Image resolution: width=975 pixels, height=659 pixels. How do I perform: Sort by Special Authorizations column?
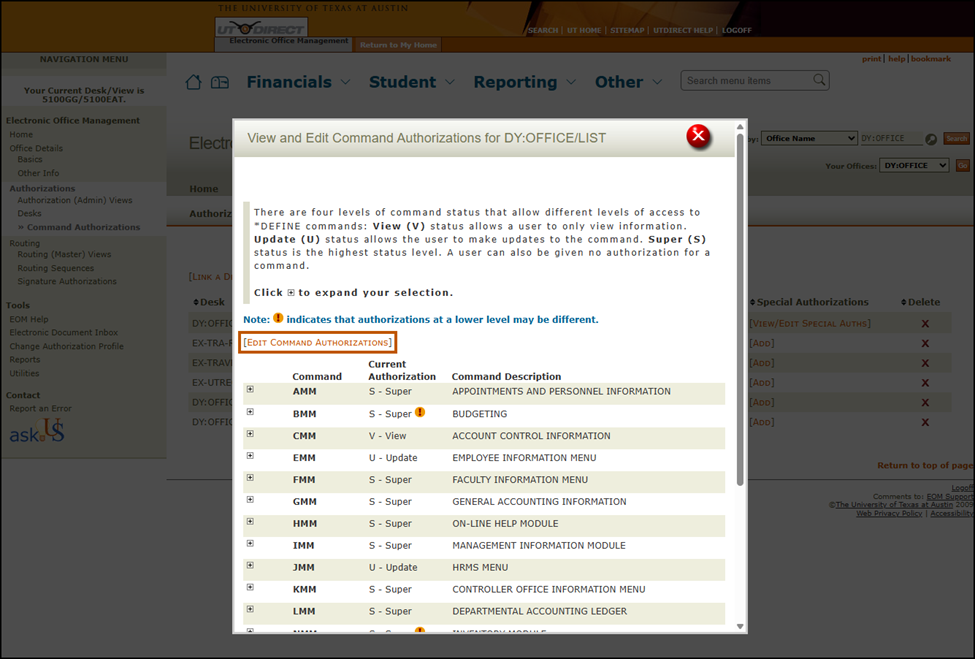[809, 302]
